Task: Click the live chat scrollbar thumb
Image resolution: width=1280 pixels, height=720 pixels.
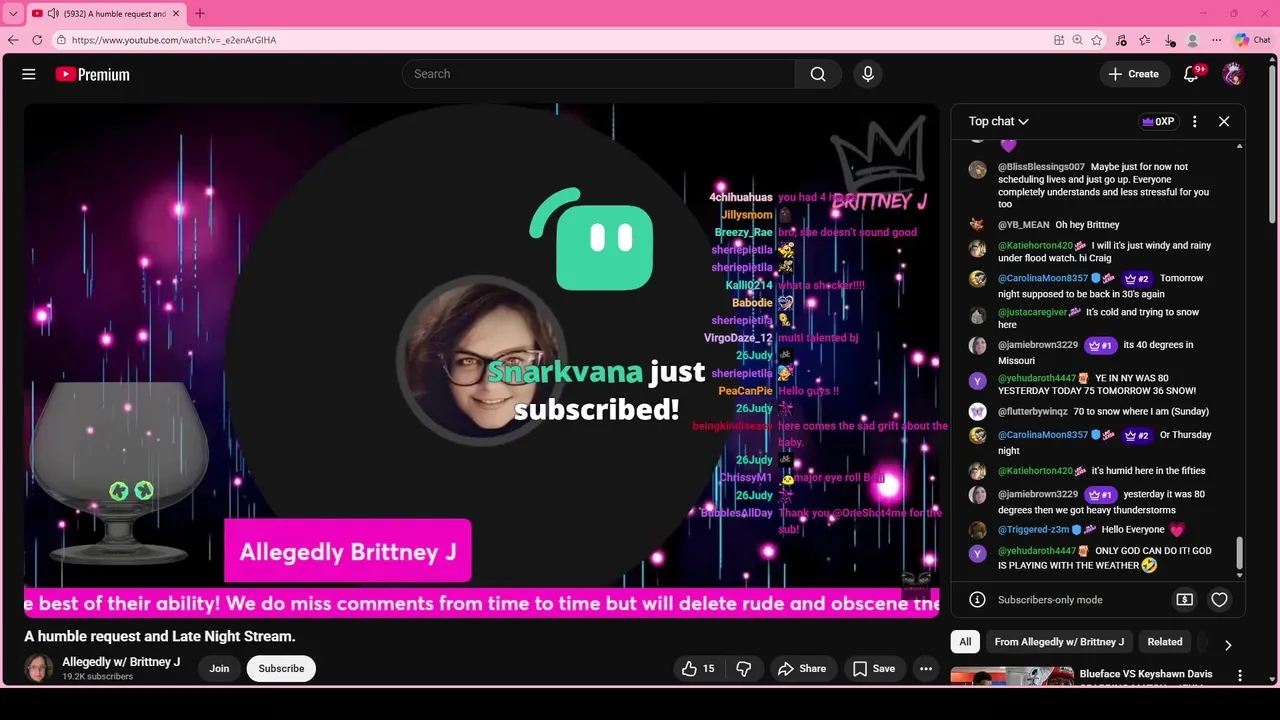Action: pyautogui.click(x=1239, y=553)
